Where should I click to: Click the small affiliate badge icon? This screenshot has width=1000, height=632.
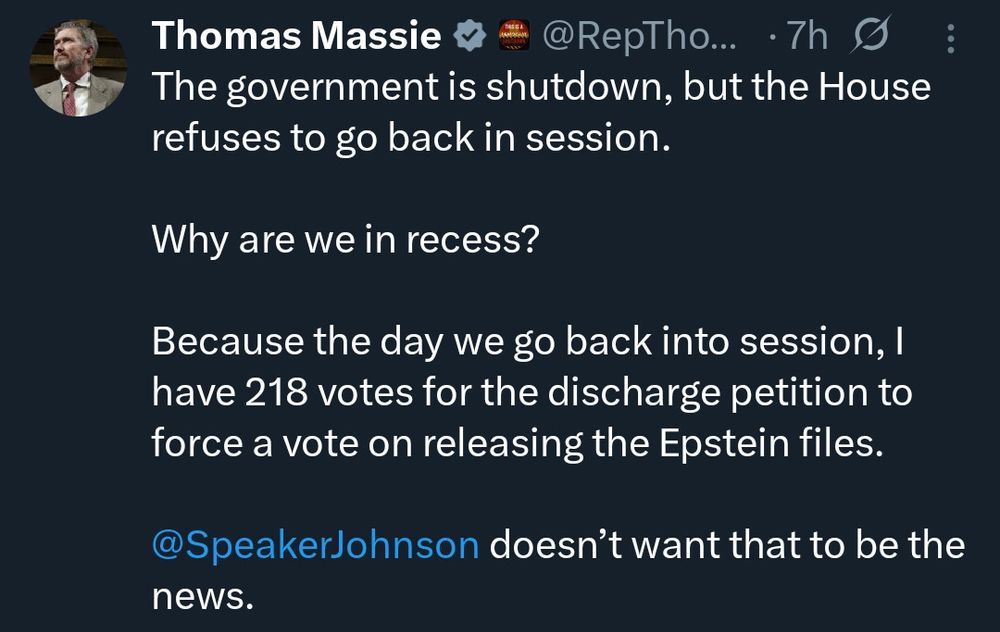(x=513, y=35)
